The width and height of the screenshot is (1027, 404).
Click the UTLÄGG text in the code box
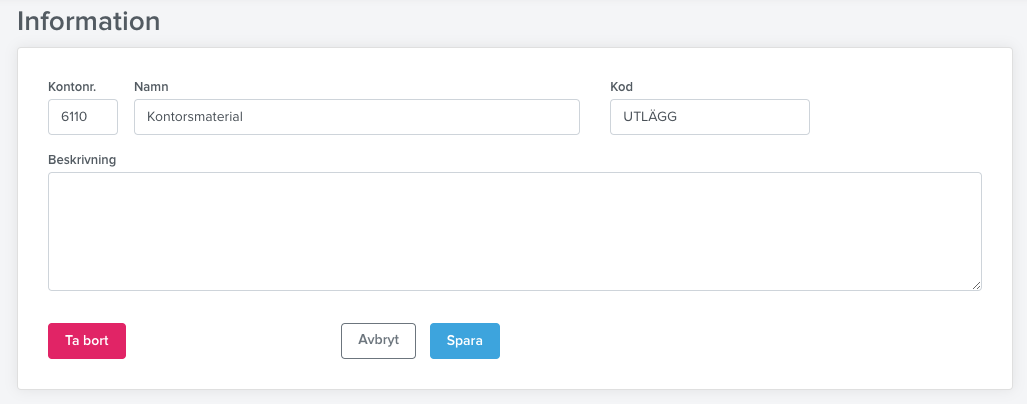point(650,117)
